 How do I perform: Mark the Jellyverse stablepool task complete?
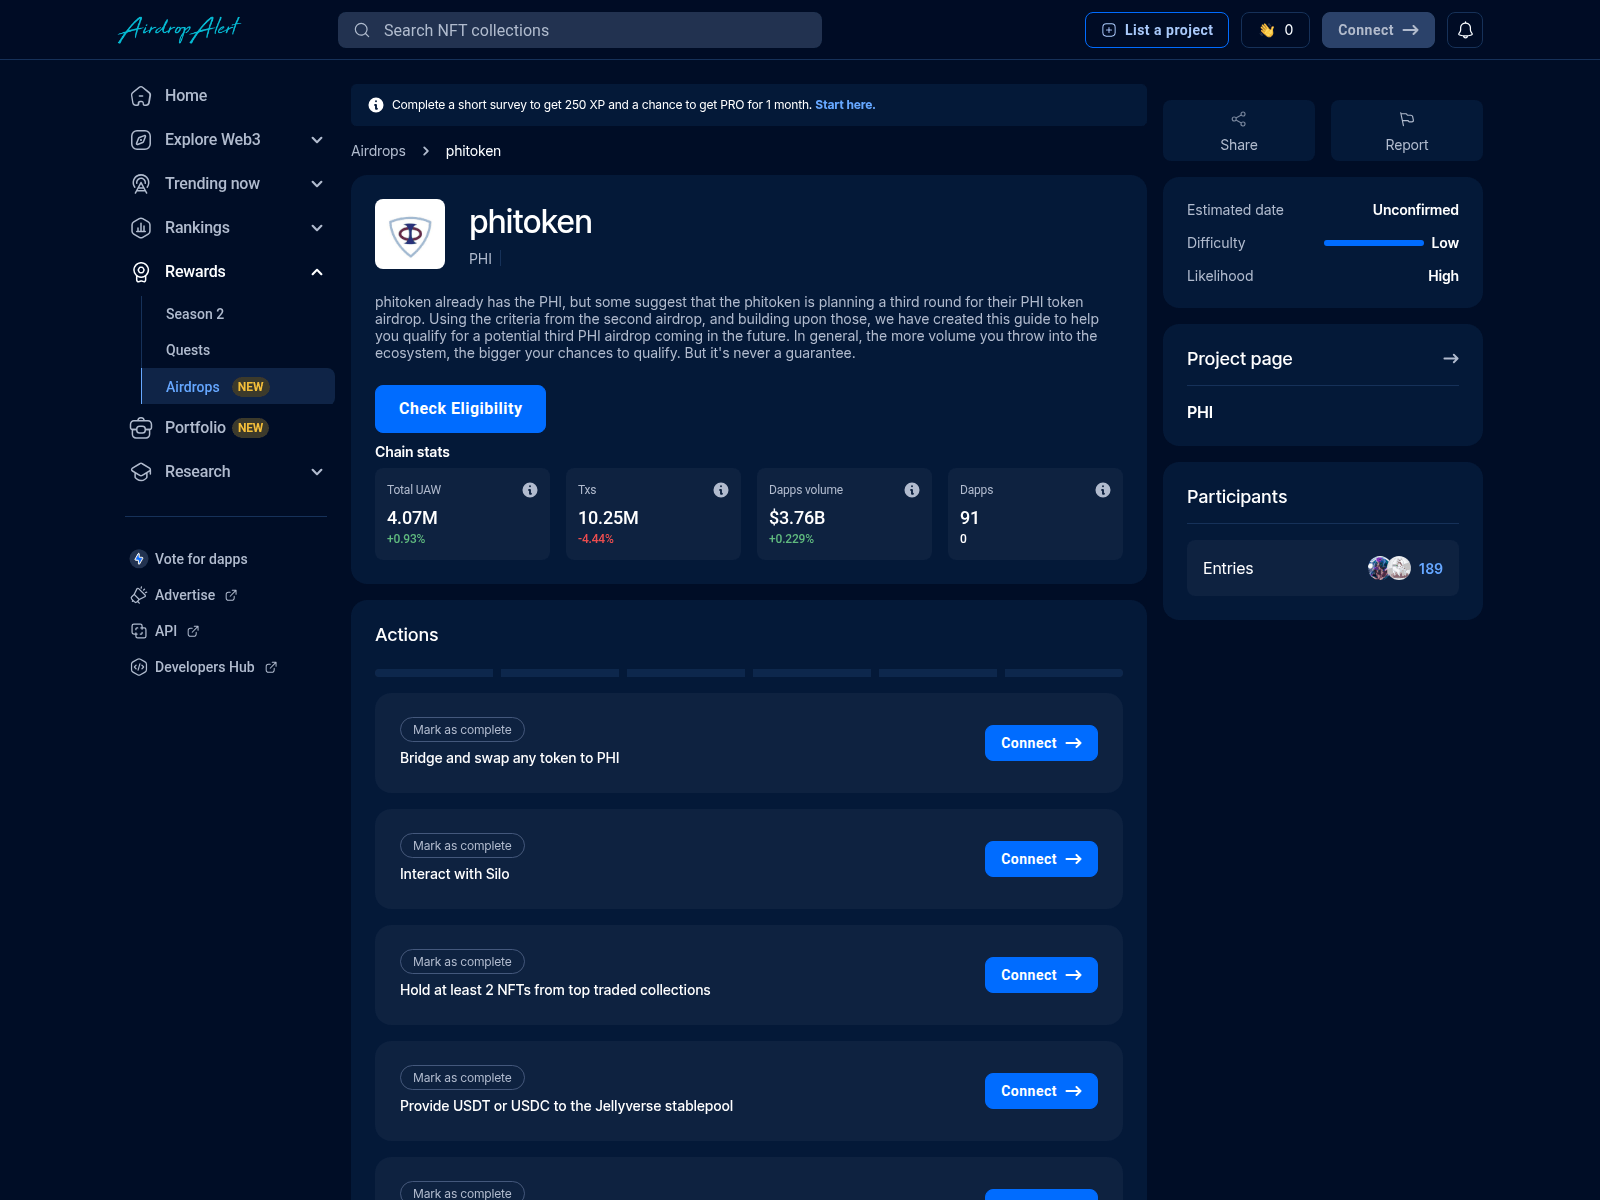[x=461, y=1077]
